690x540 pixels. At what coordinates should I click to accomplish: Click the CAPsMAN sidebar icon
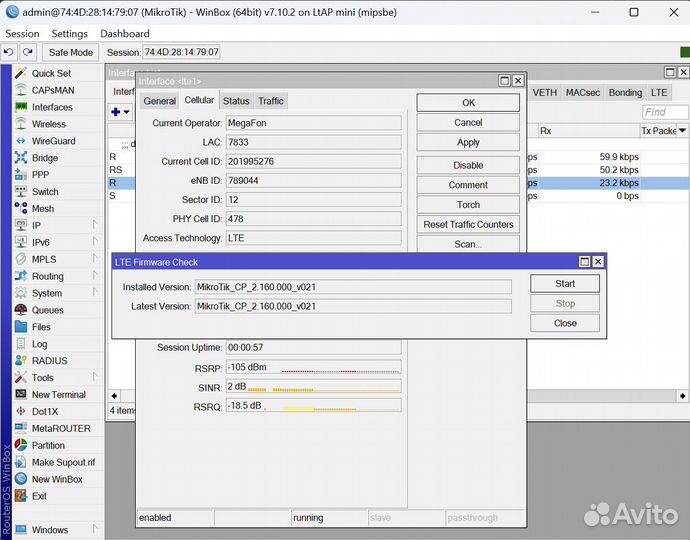coord(21,90)
